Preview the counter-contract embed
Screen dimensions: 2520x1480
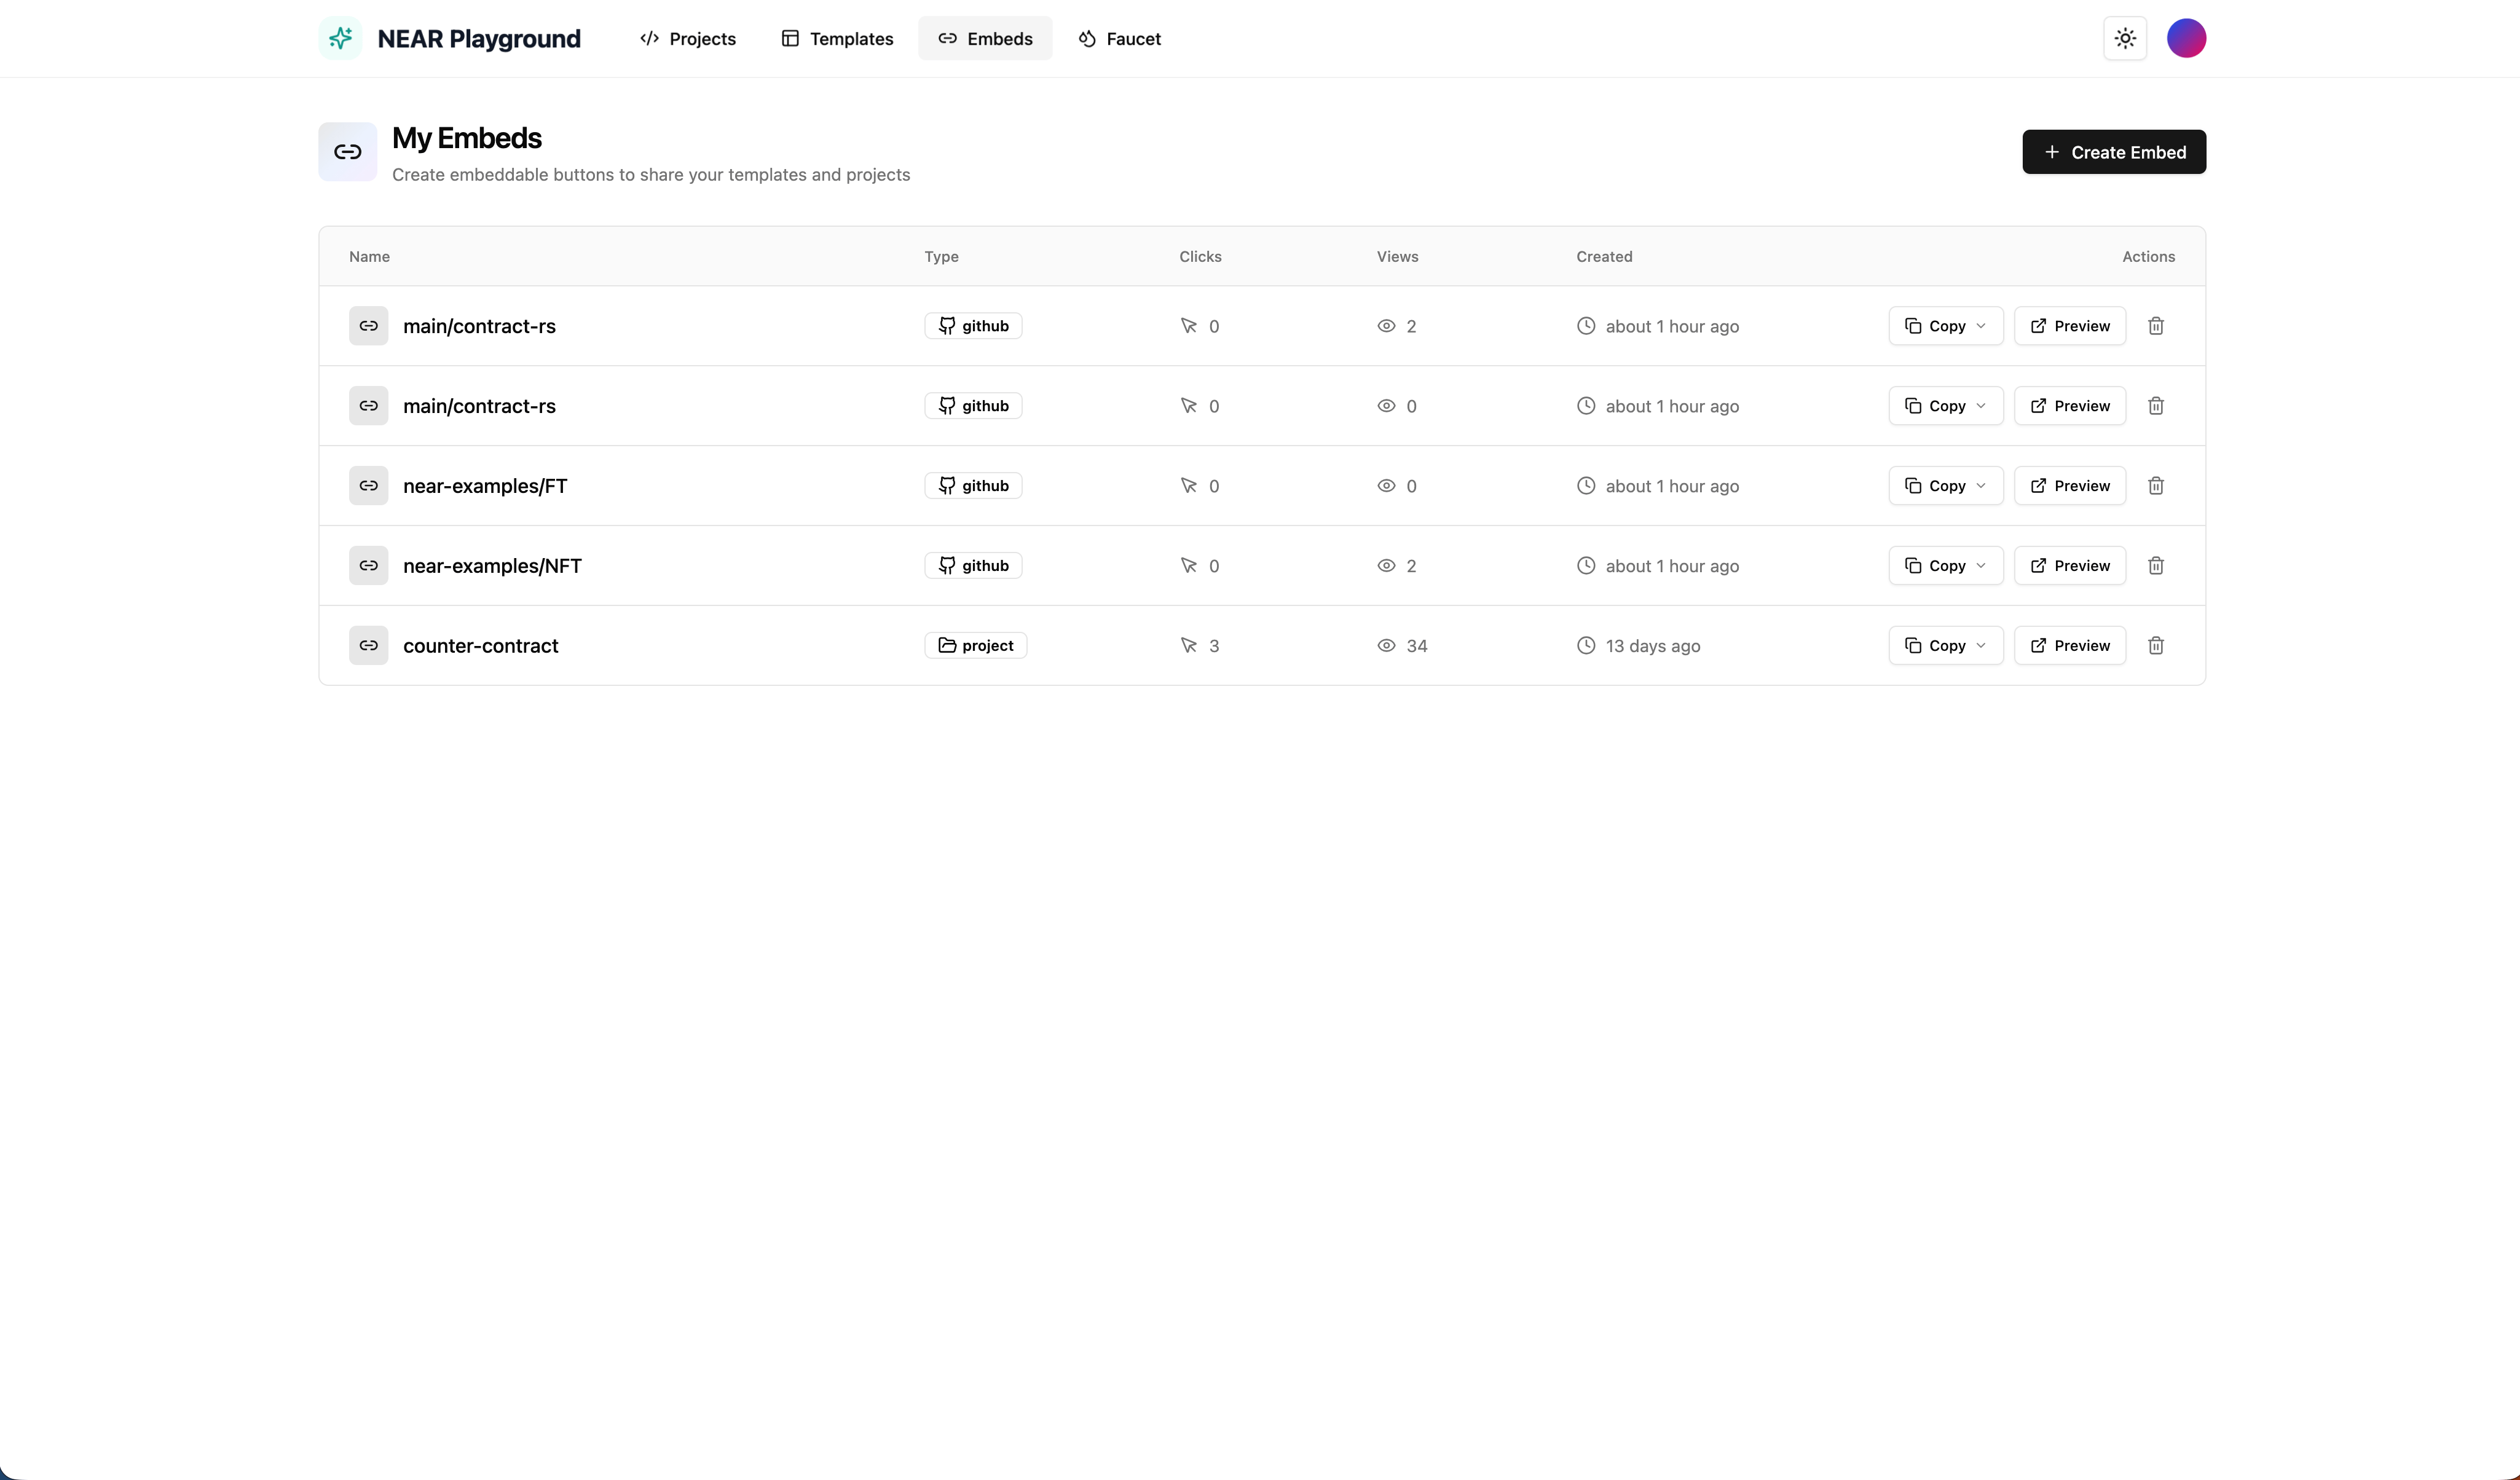(2070, 646)
